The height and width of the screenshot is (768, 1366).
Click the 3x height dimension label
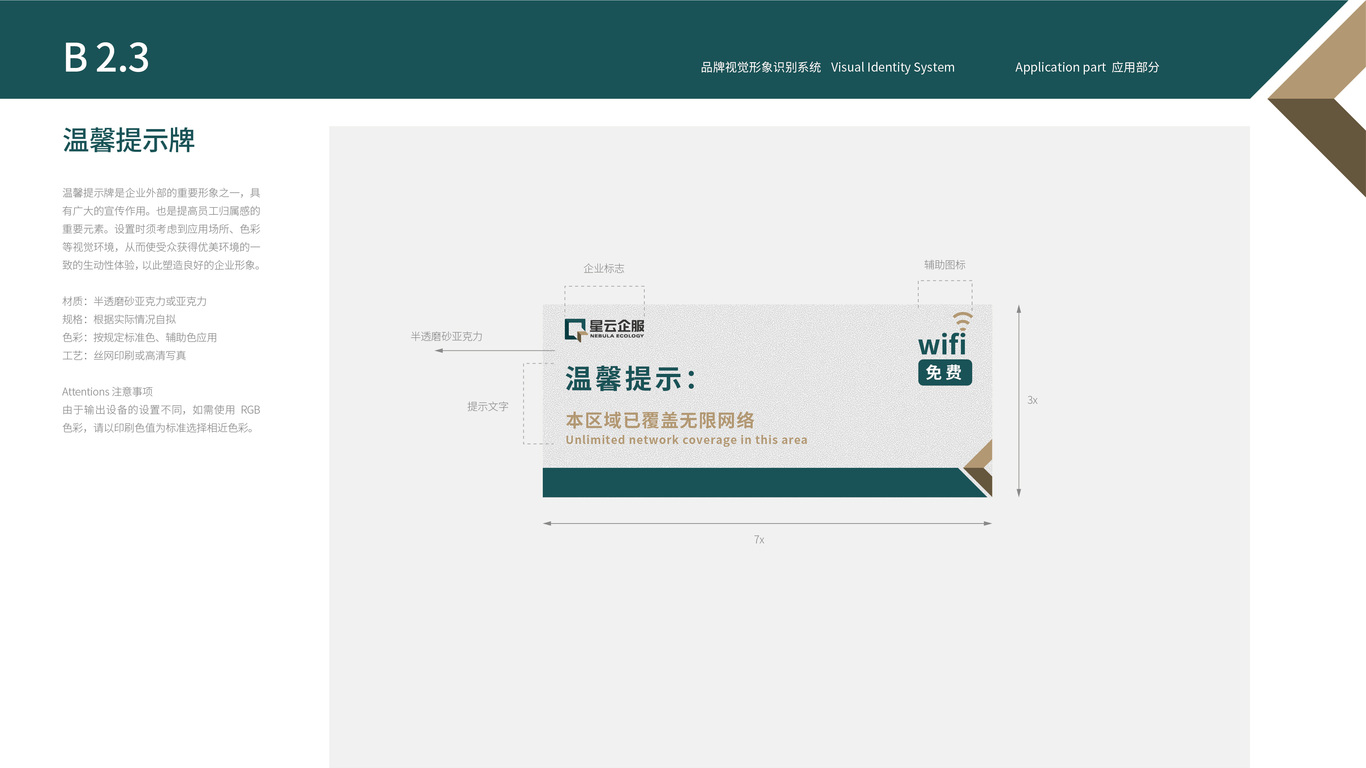coord(1032,400)
